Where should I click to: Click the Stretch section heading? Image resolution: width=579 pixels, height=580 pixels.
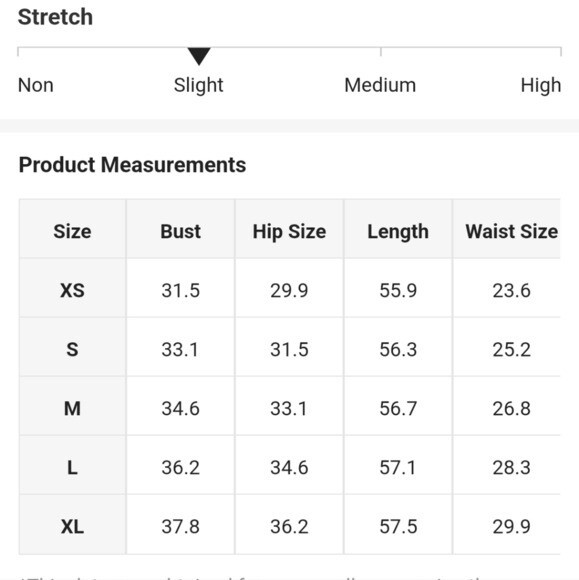55,17
